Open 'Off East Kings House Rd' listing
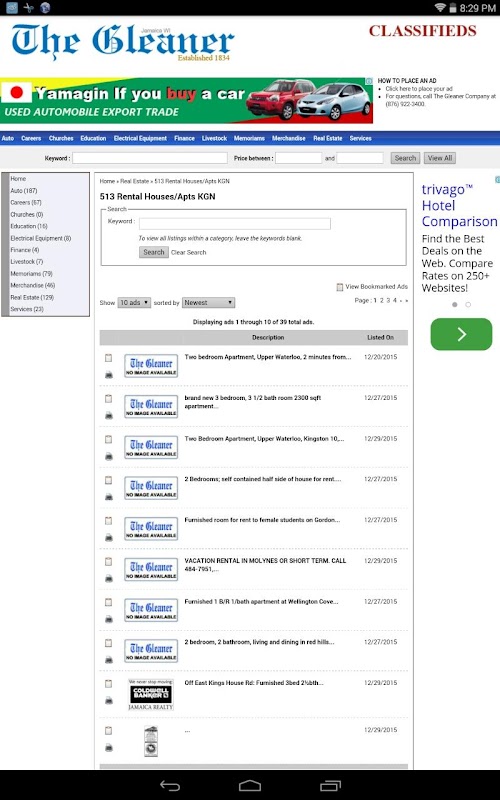Viewport: 500px width, 800px height. click(254, 683)
